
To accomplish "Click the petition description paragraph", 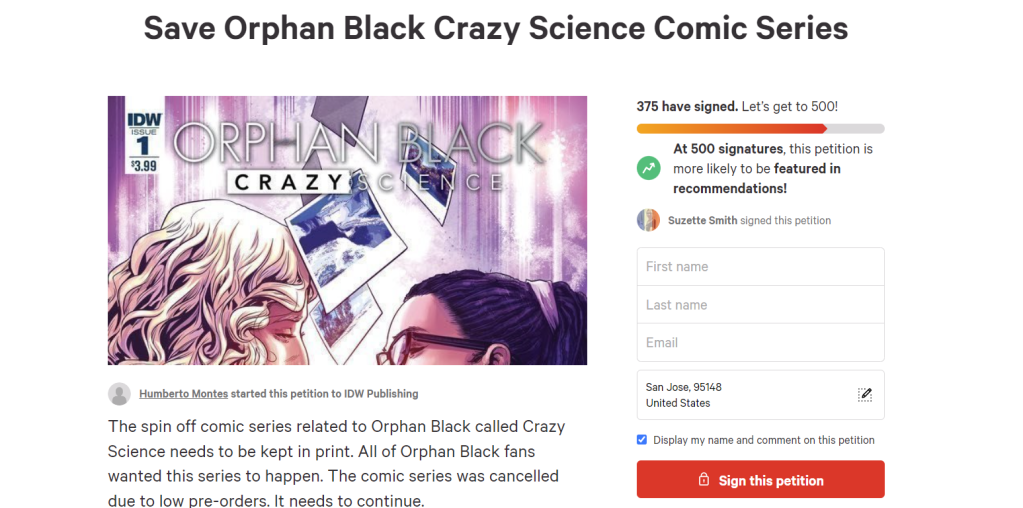I will [x=337, y=462].
